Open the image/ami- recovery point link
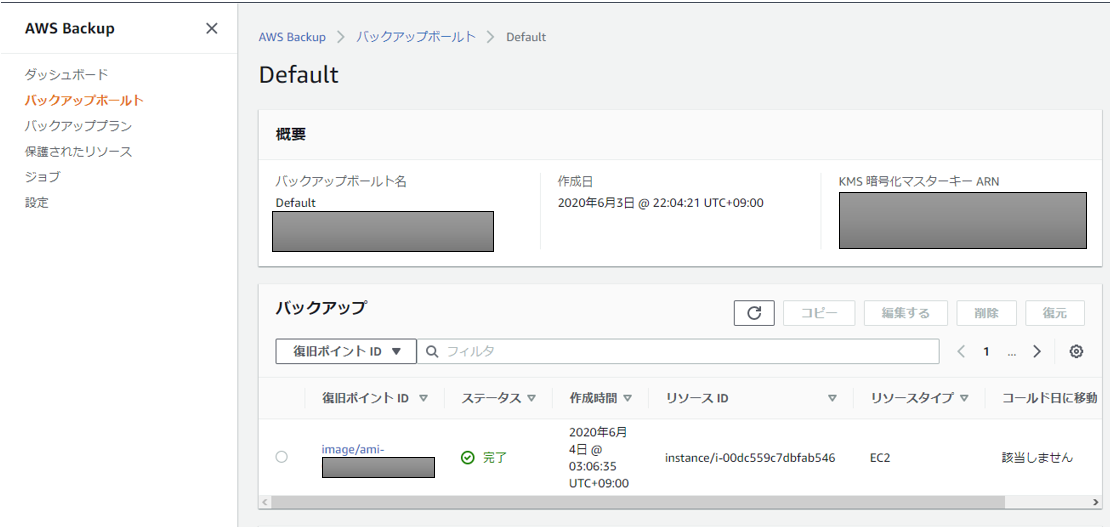The width and height of the screenshot is (1110, 527). (x=353, y=449)
